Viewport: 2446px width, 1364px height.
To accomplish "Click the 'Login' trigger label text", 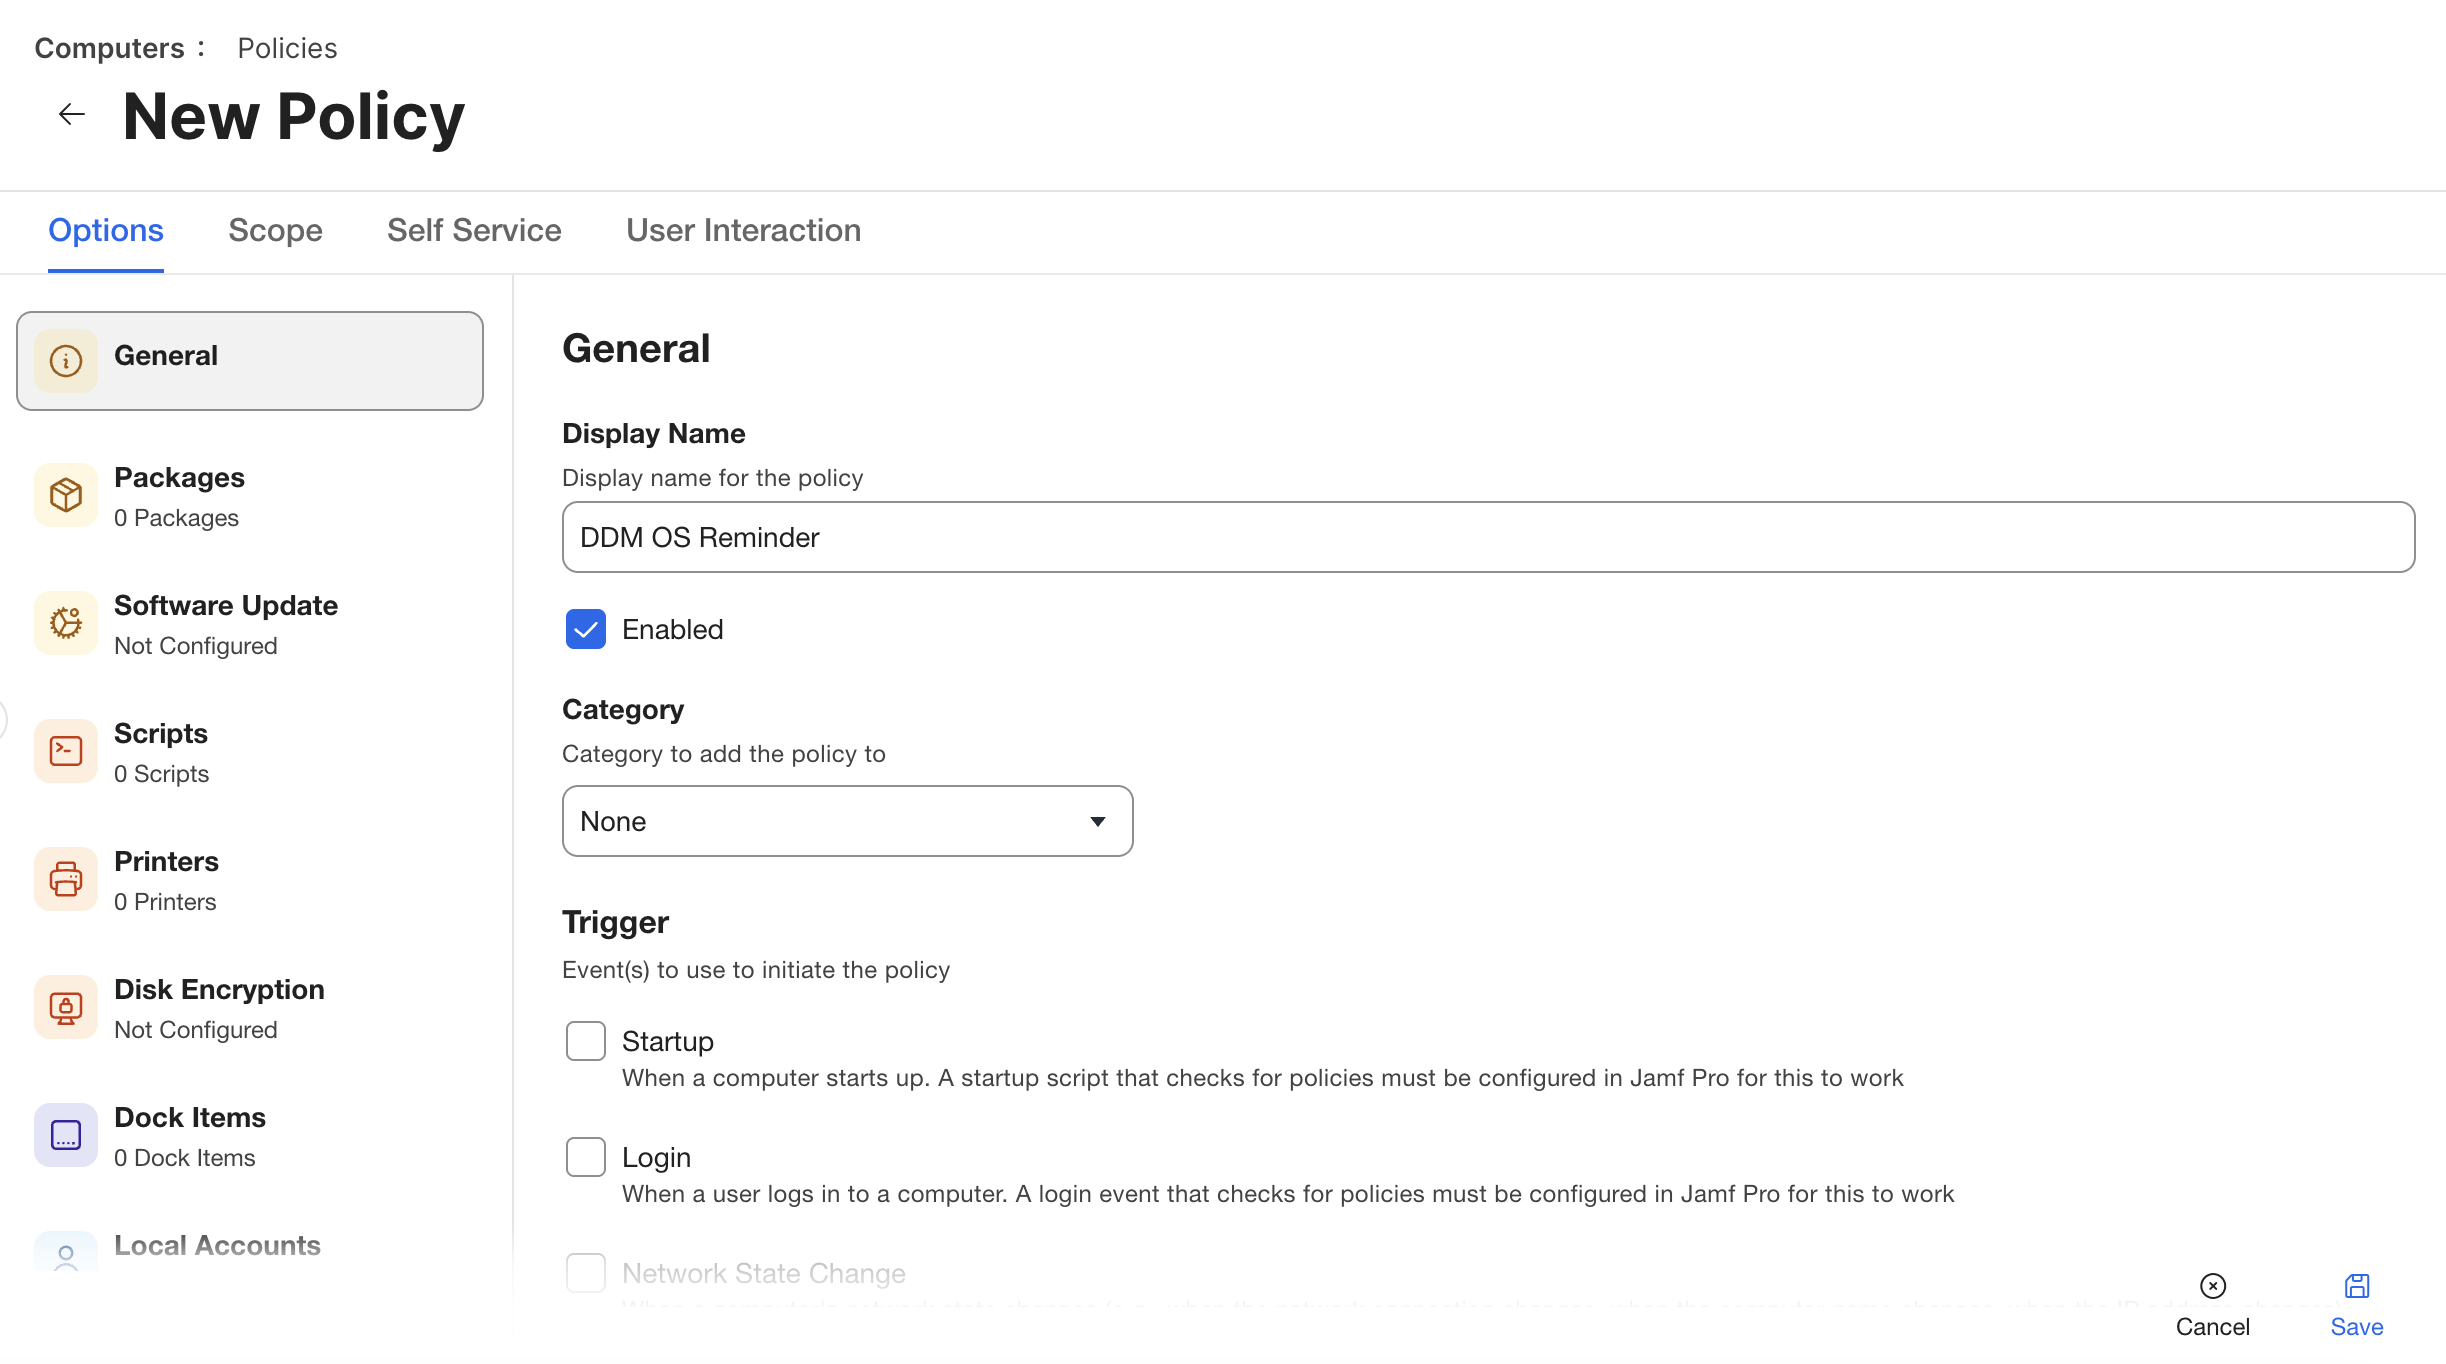I will tap(656, 1157).
